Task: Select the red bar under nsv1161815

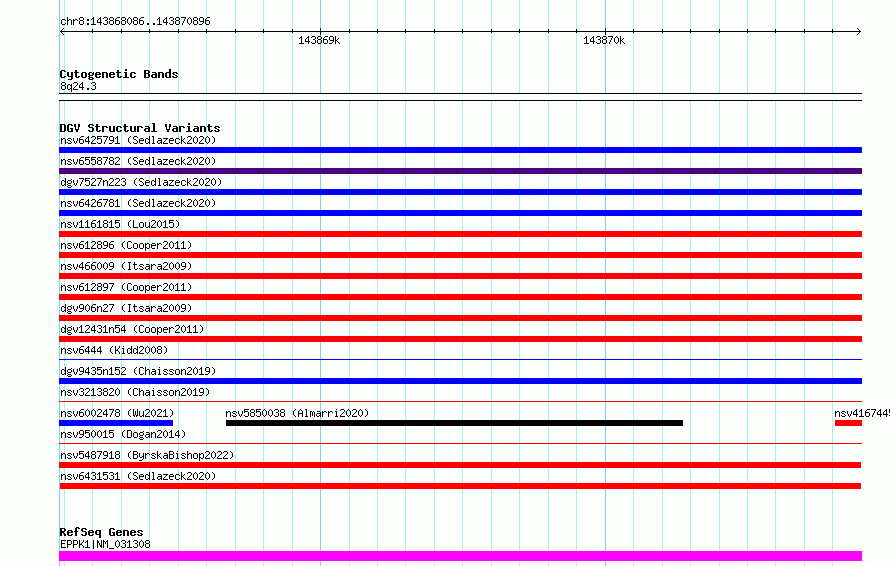Action: (460, 234)
